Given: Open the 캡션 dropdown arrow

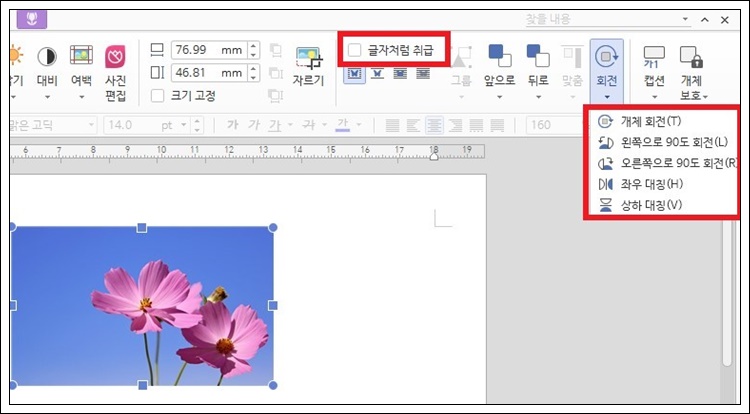Looking at the screenshot, I should coord(654,98).
